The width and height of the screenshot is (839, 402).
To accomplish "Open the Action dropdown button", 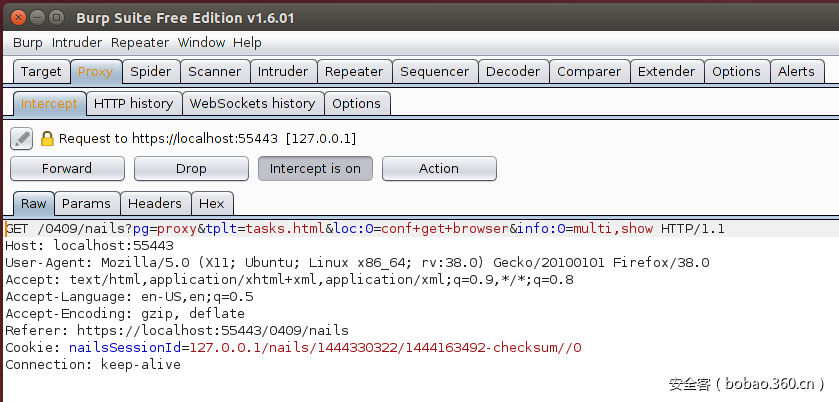I will pyautogui.click(x=439, y=169).
